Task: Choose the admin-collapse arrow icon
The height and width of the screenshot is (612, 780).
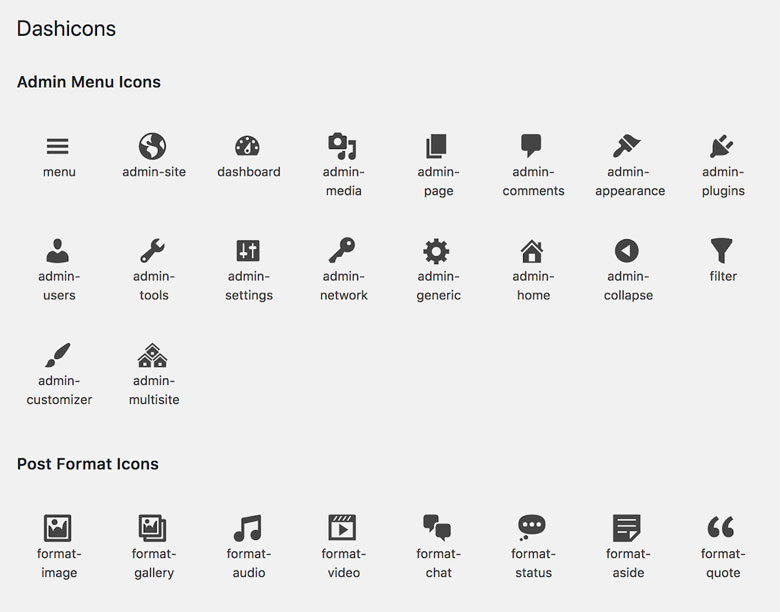Action: point(627,250)
